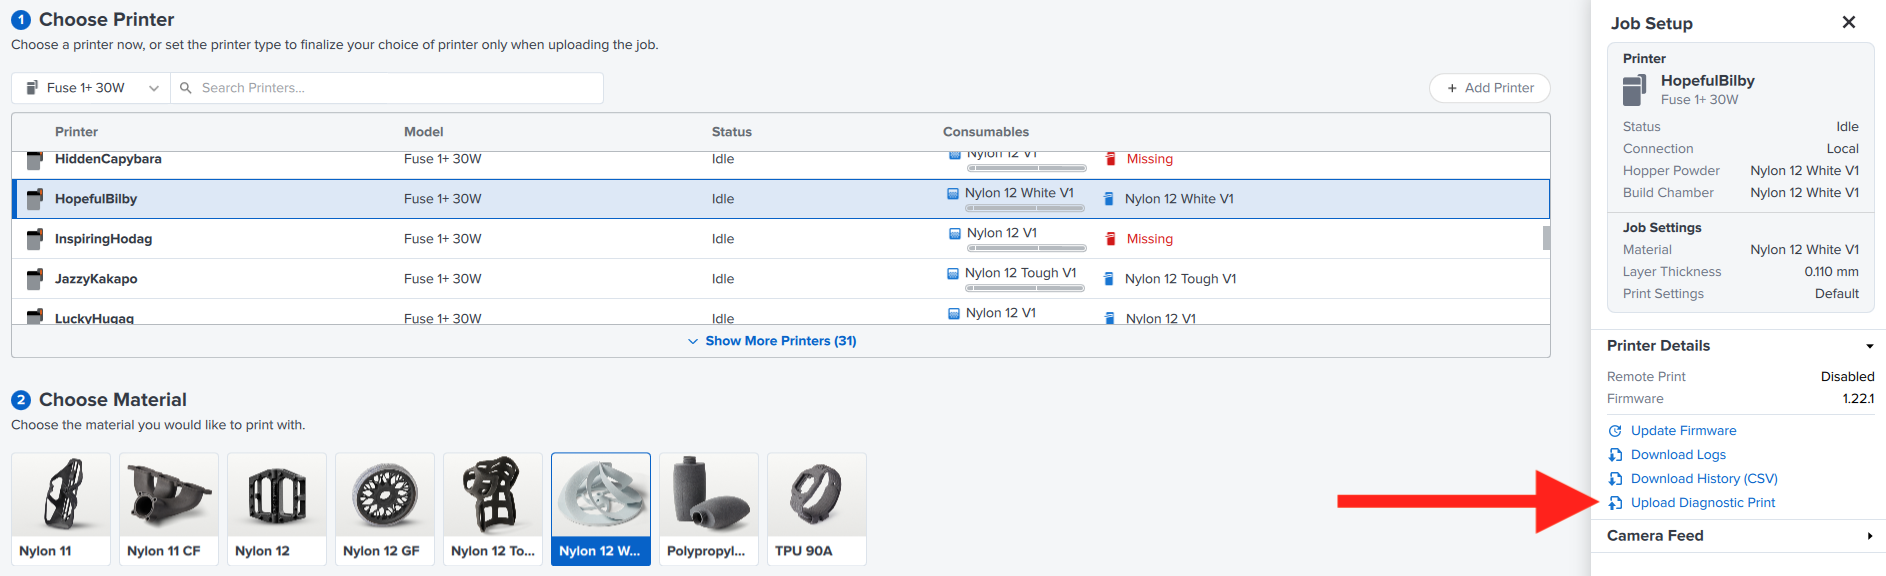Image resolution: width=1886 pixels, height=576 pixels.
Task: Select the Nylon 12 GF material card
Action: pos(385,509)
